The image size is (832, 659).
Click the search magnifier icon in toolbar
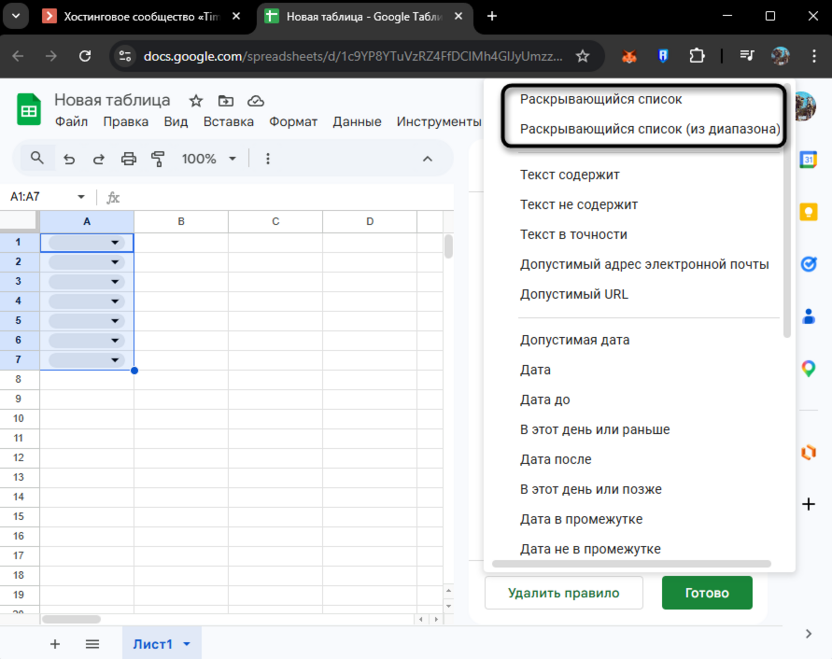(37, 158)
